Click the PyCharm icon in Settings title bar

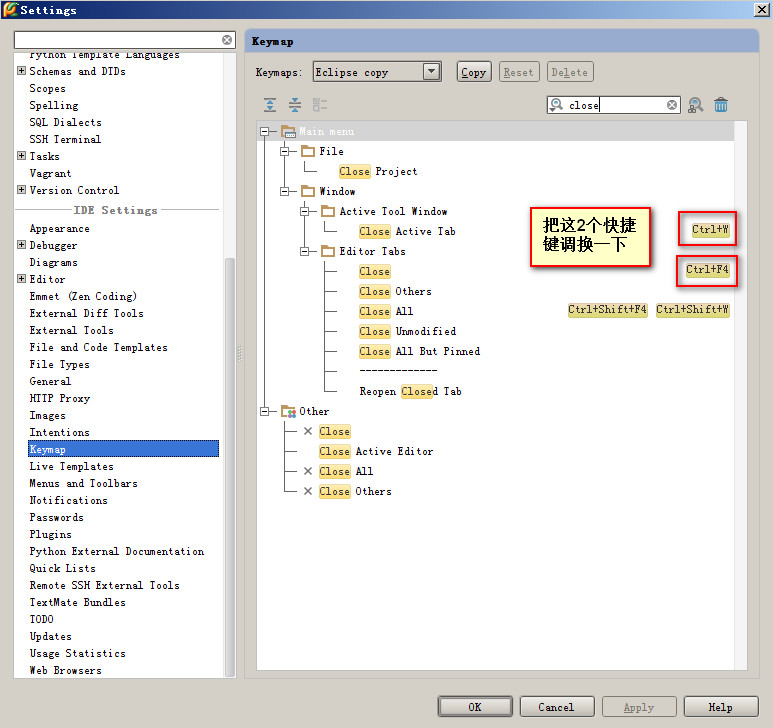click(10, 9)
